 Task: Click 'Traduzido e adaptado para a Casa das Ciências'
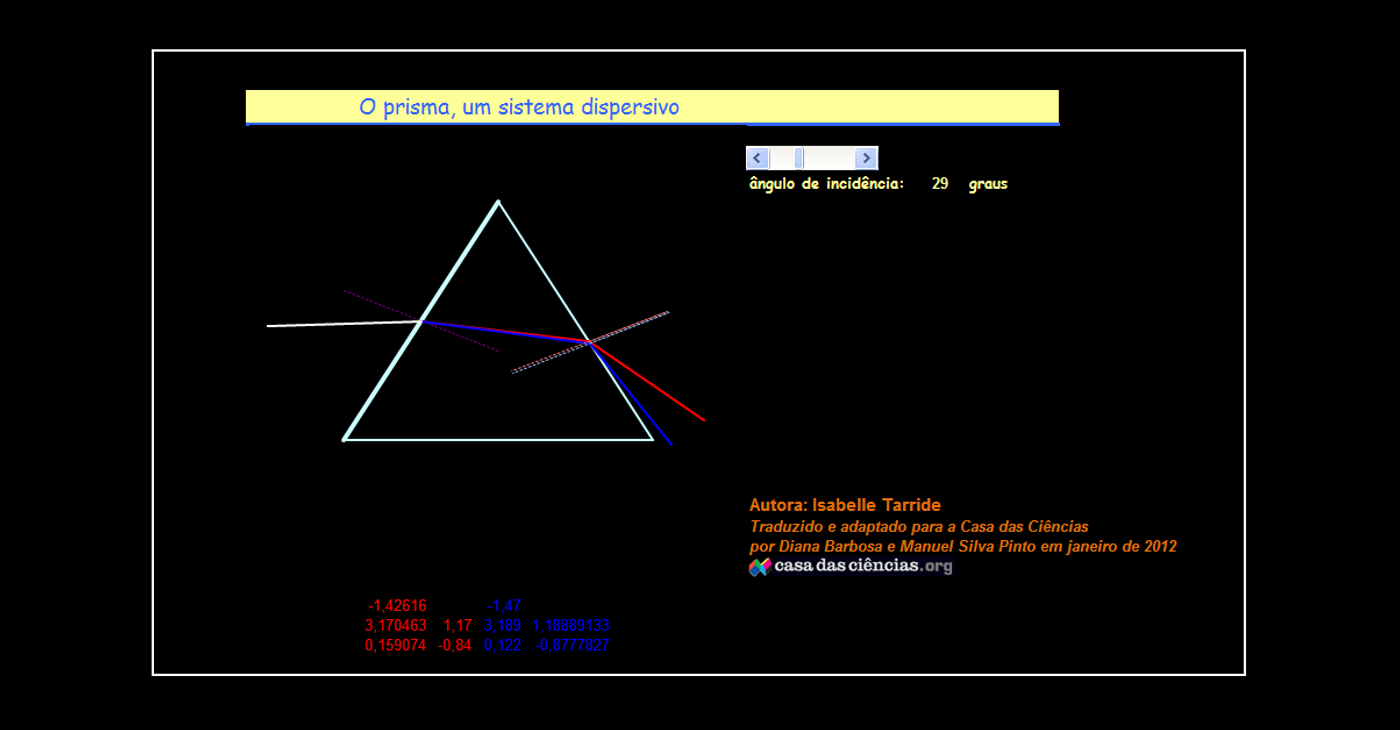tap(919, 526)
